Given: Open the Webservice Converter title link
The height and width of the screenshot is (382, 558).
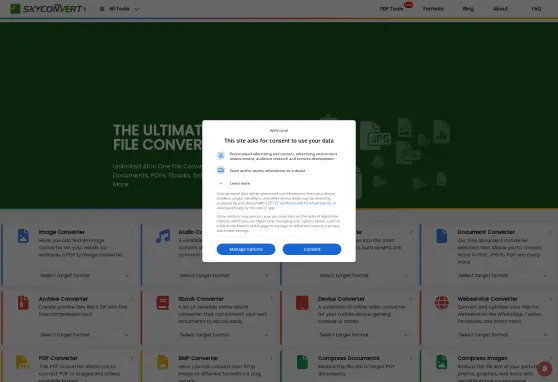Looking at the screenshot, I should (488, 299).
